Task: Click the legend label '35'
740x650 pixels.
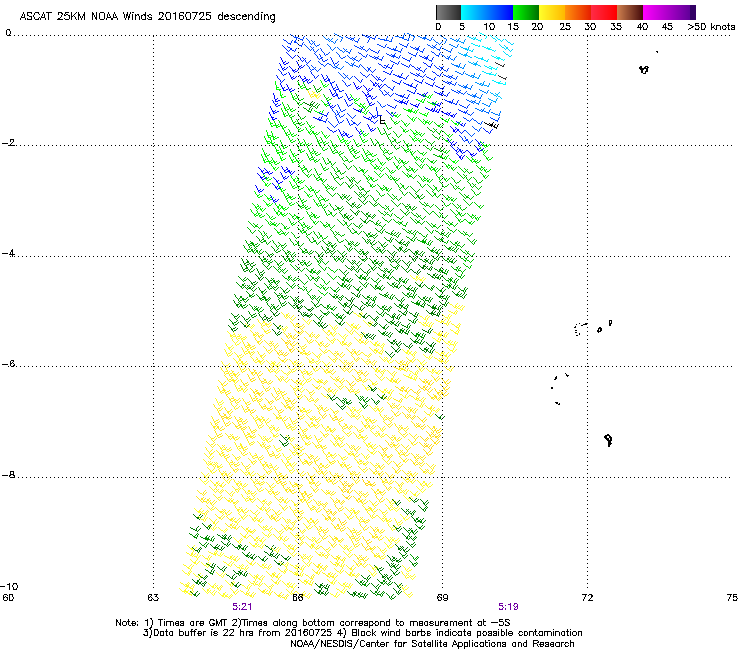Action: click(616, 27)
